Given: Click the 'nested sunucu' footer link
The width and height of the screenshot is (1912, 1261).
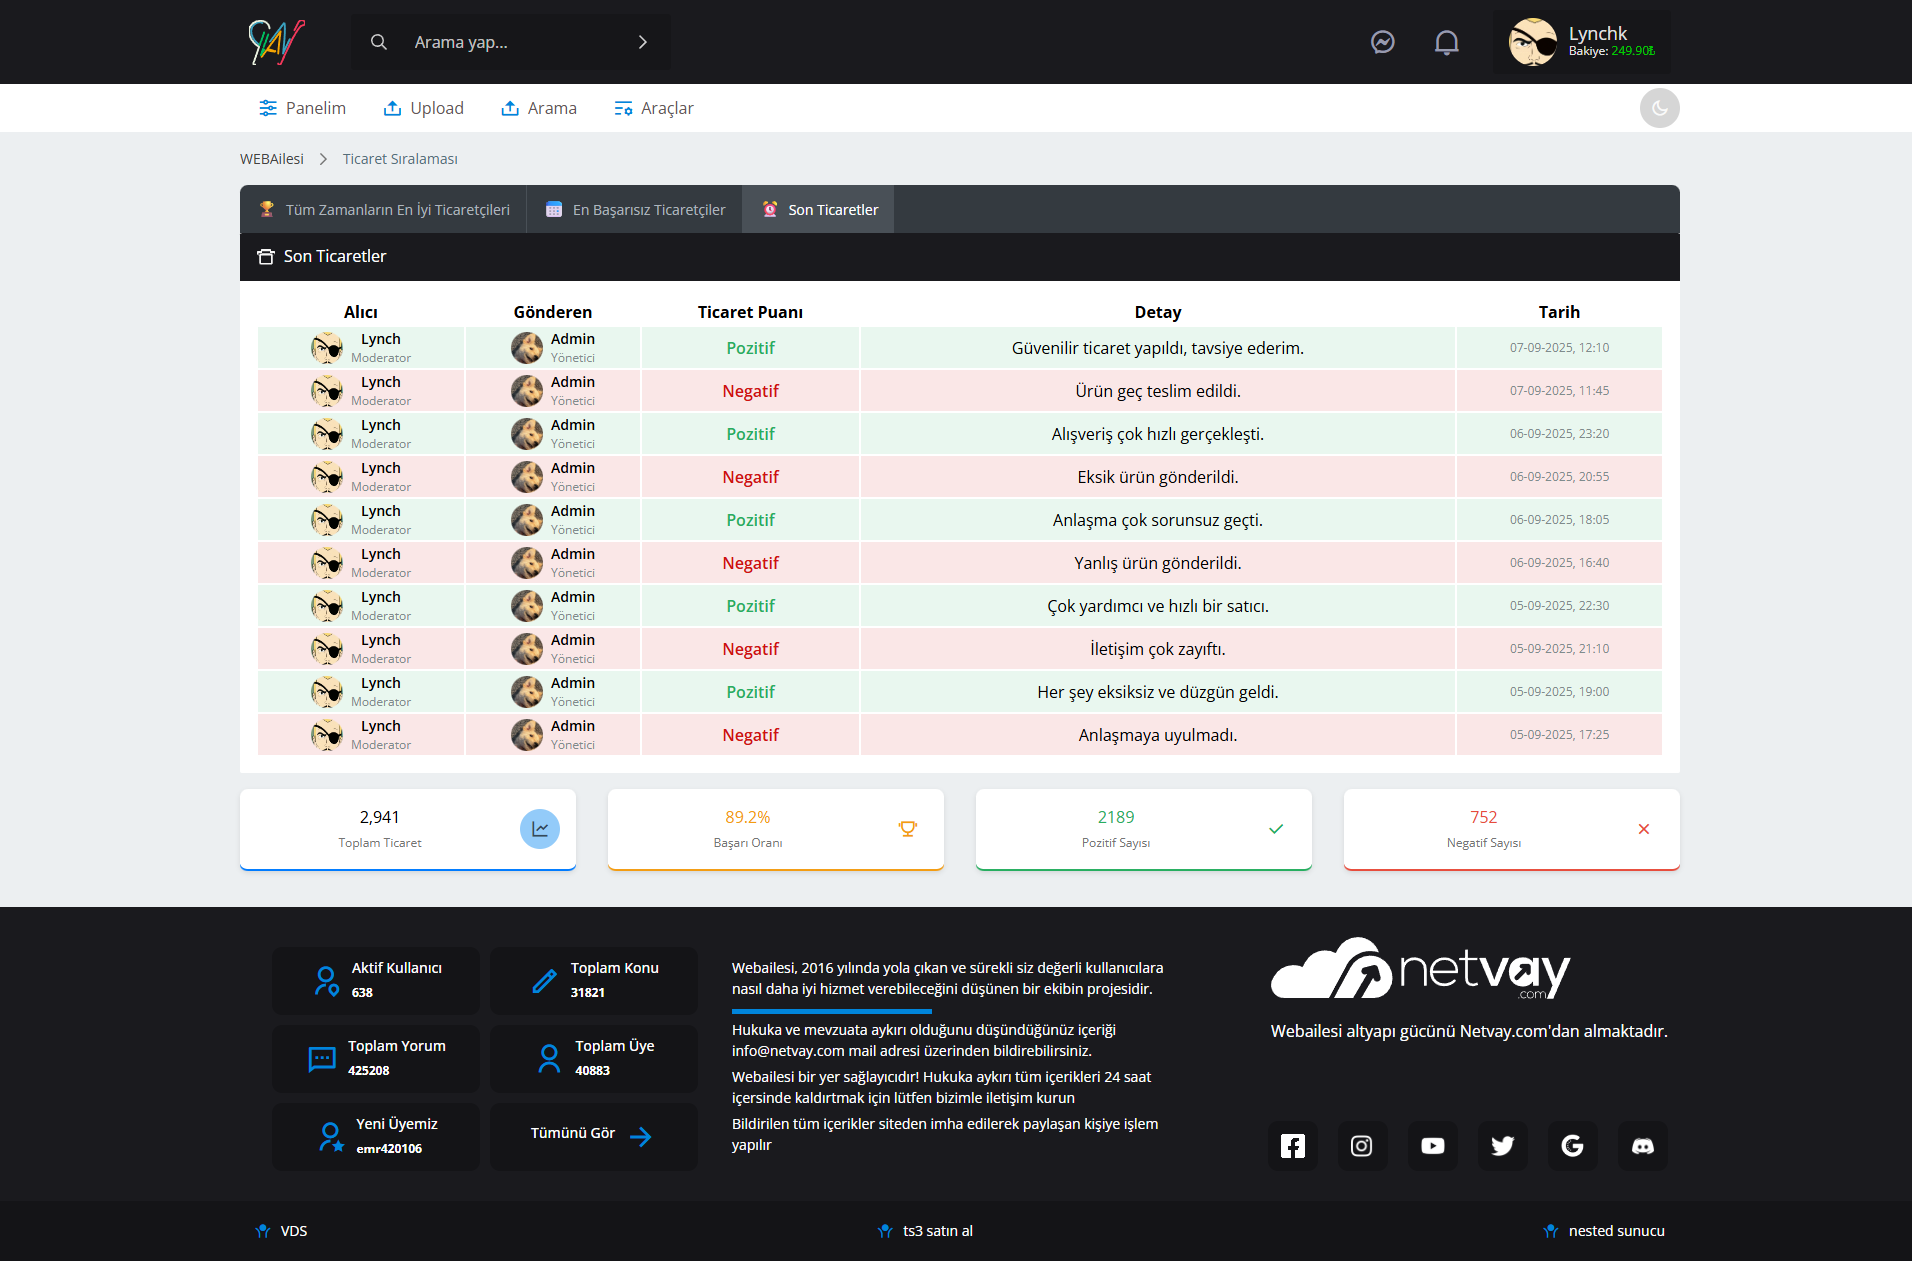Looking at the screenshot, I should [x=1605, y=1231].
